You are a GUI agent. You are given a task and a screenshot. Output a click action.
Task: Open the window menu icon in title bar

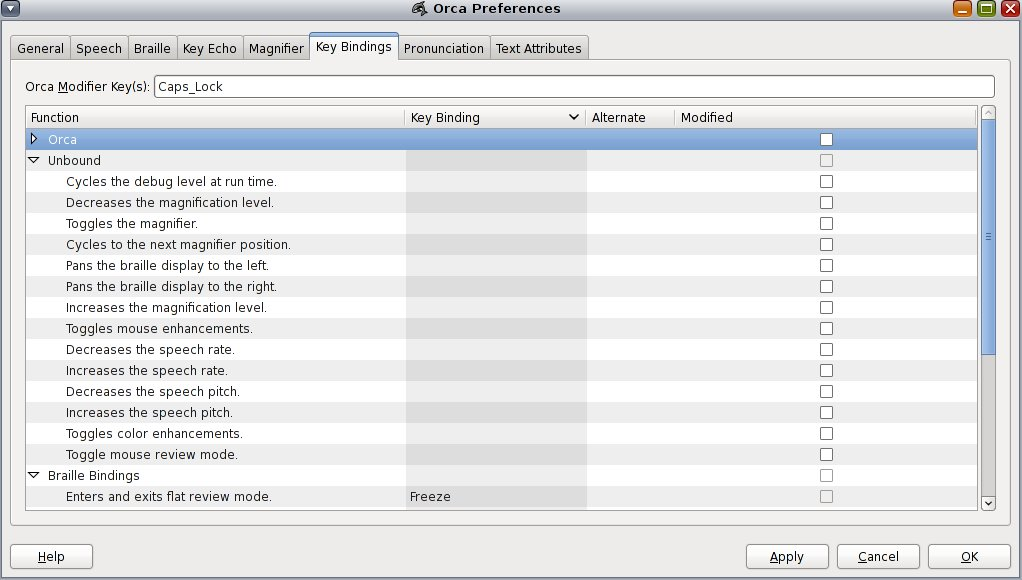pyautogui.click(x=11, y=8)
